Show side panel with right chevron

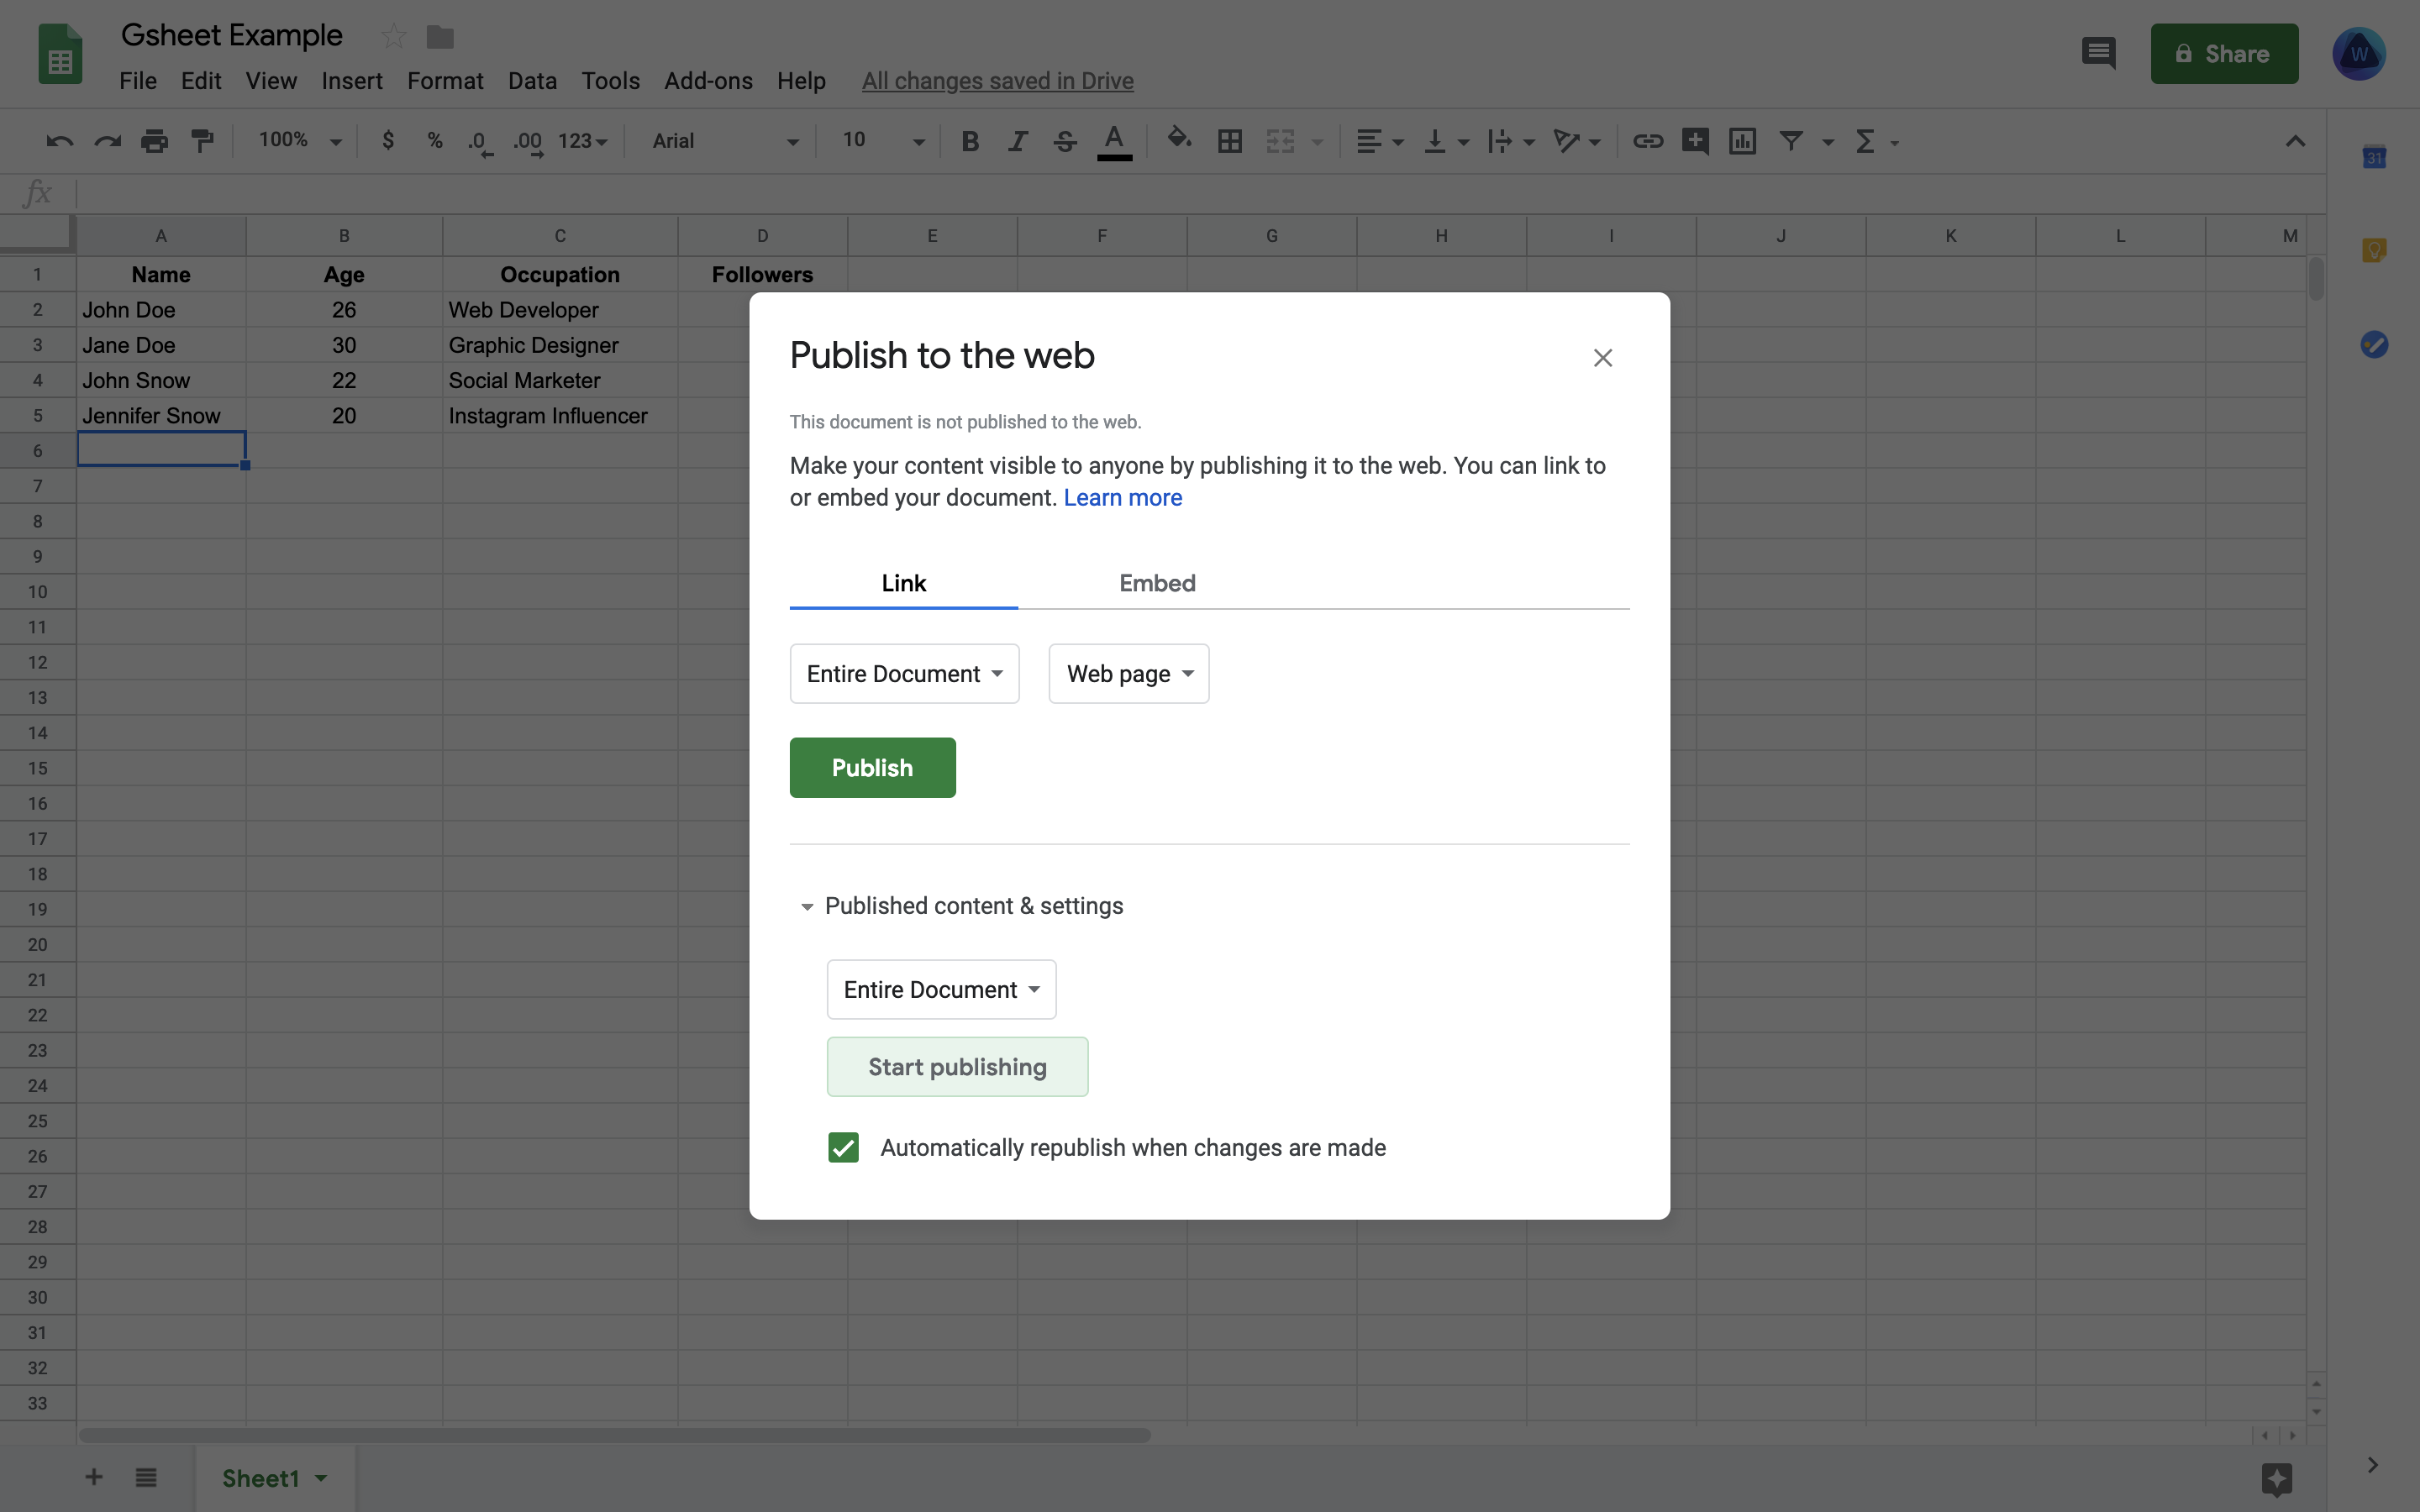coord(2373,1465)
